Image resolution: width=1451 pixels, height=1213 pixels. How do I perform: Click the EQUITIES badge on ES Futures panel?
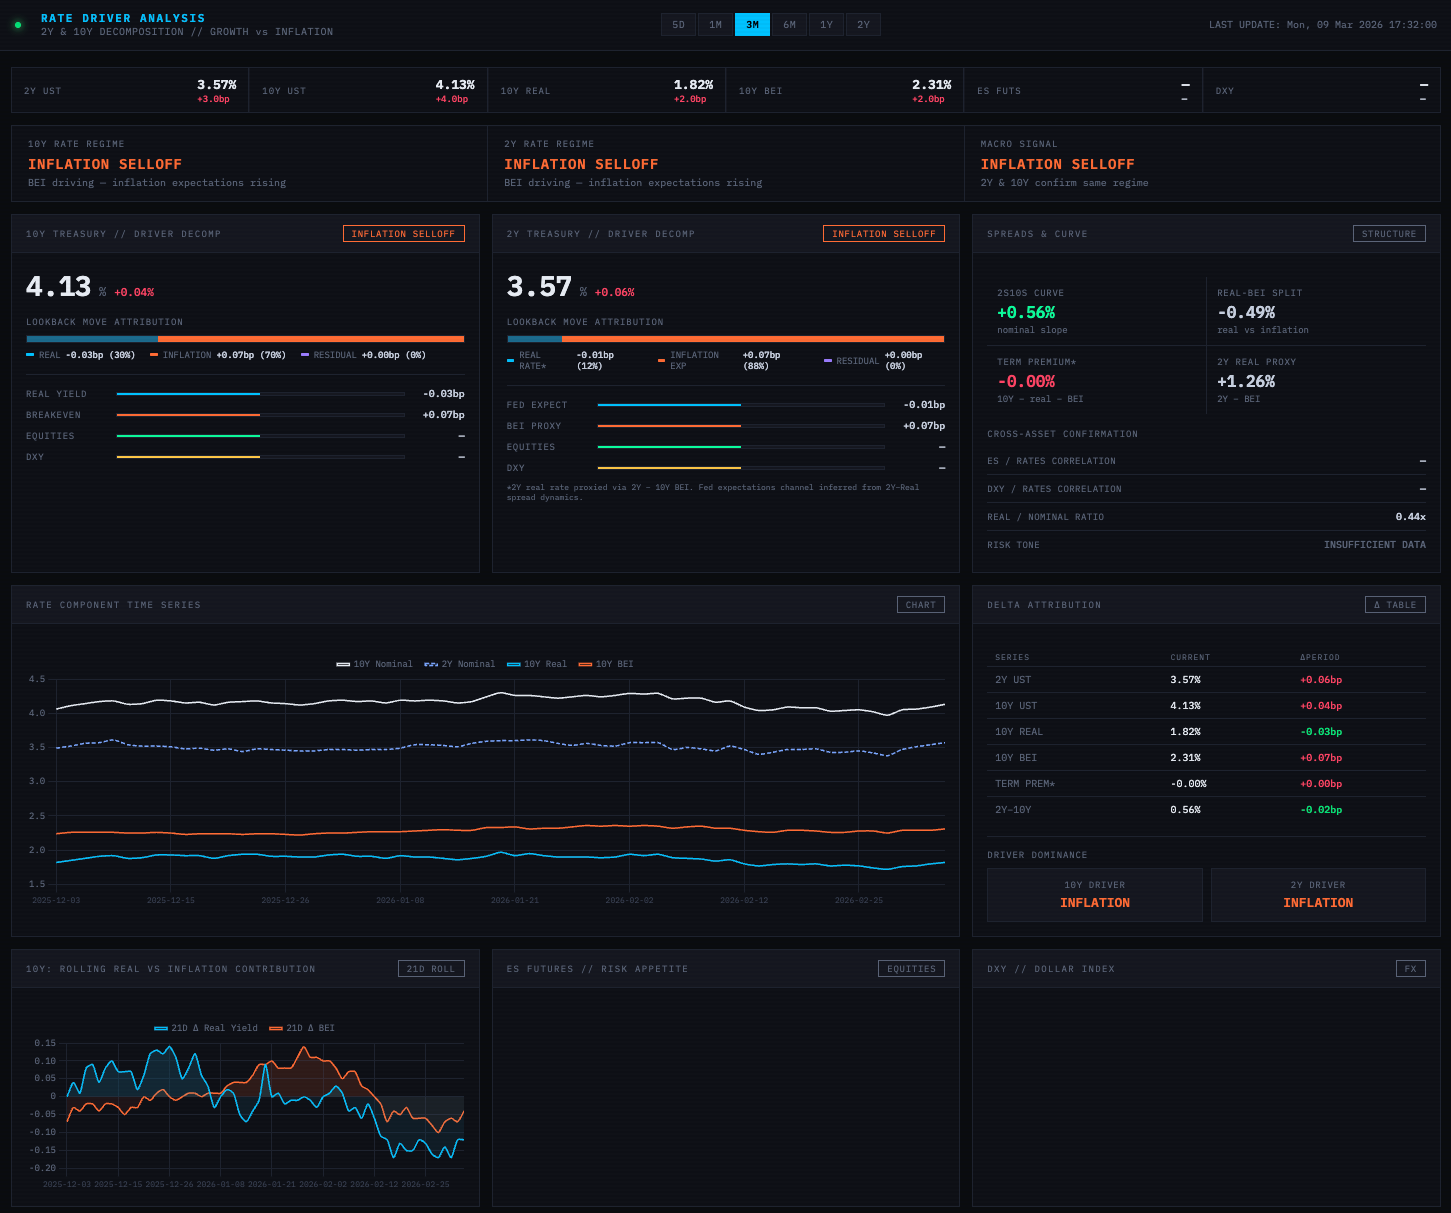tap(911, 969)
